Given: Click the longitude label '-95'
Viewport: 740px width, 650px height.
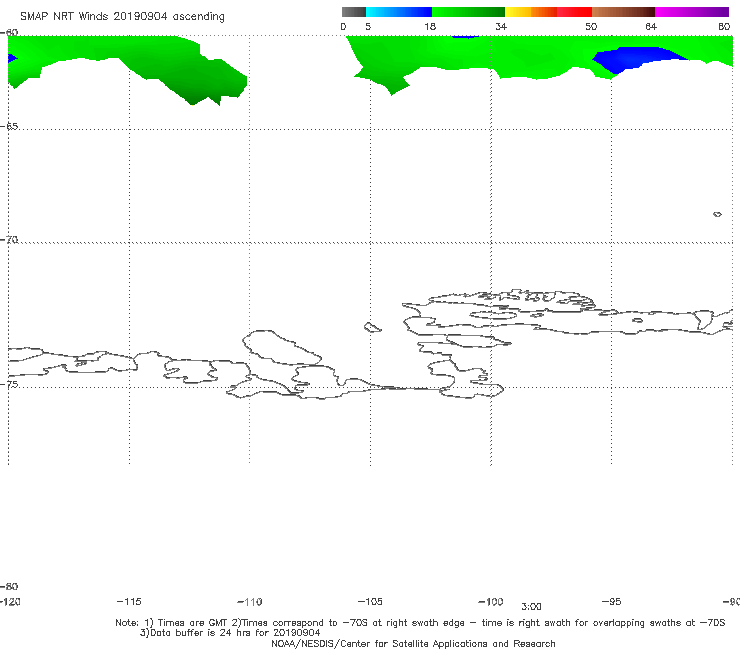Looking at the screenshot, I should pyautogui.click(x=611, y=601).
